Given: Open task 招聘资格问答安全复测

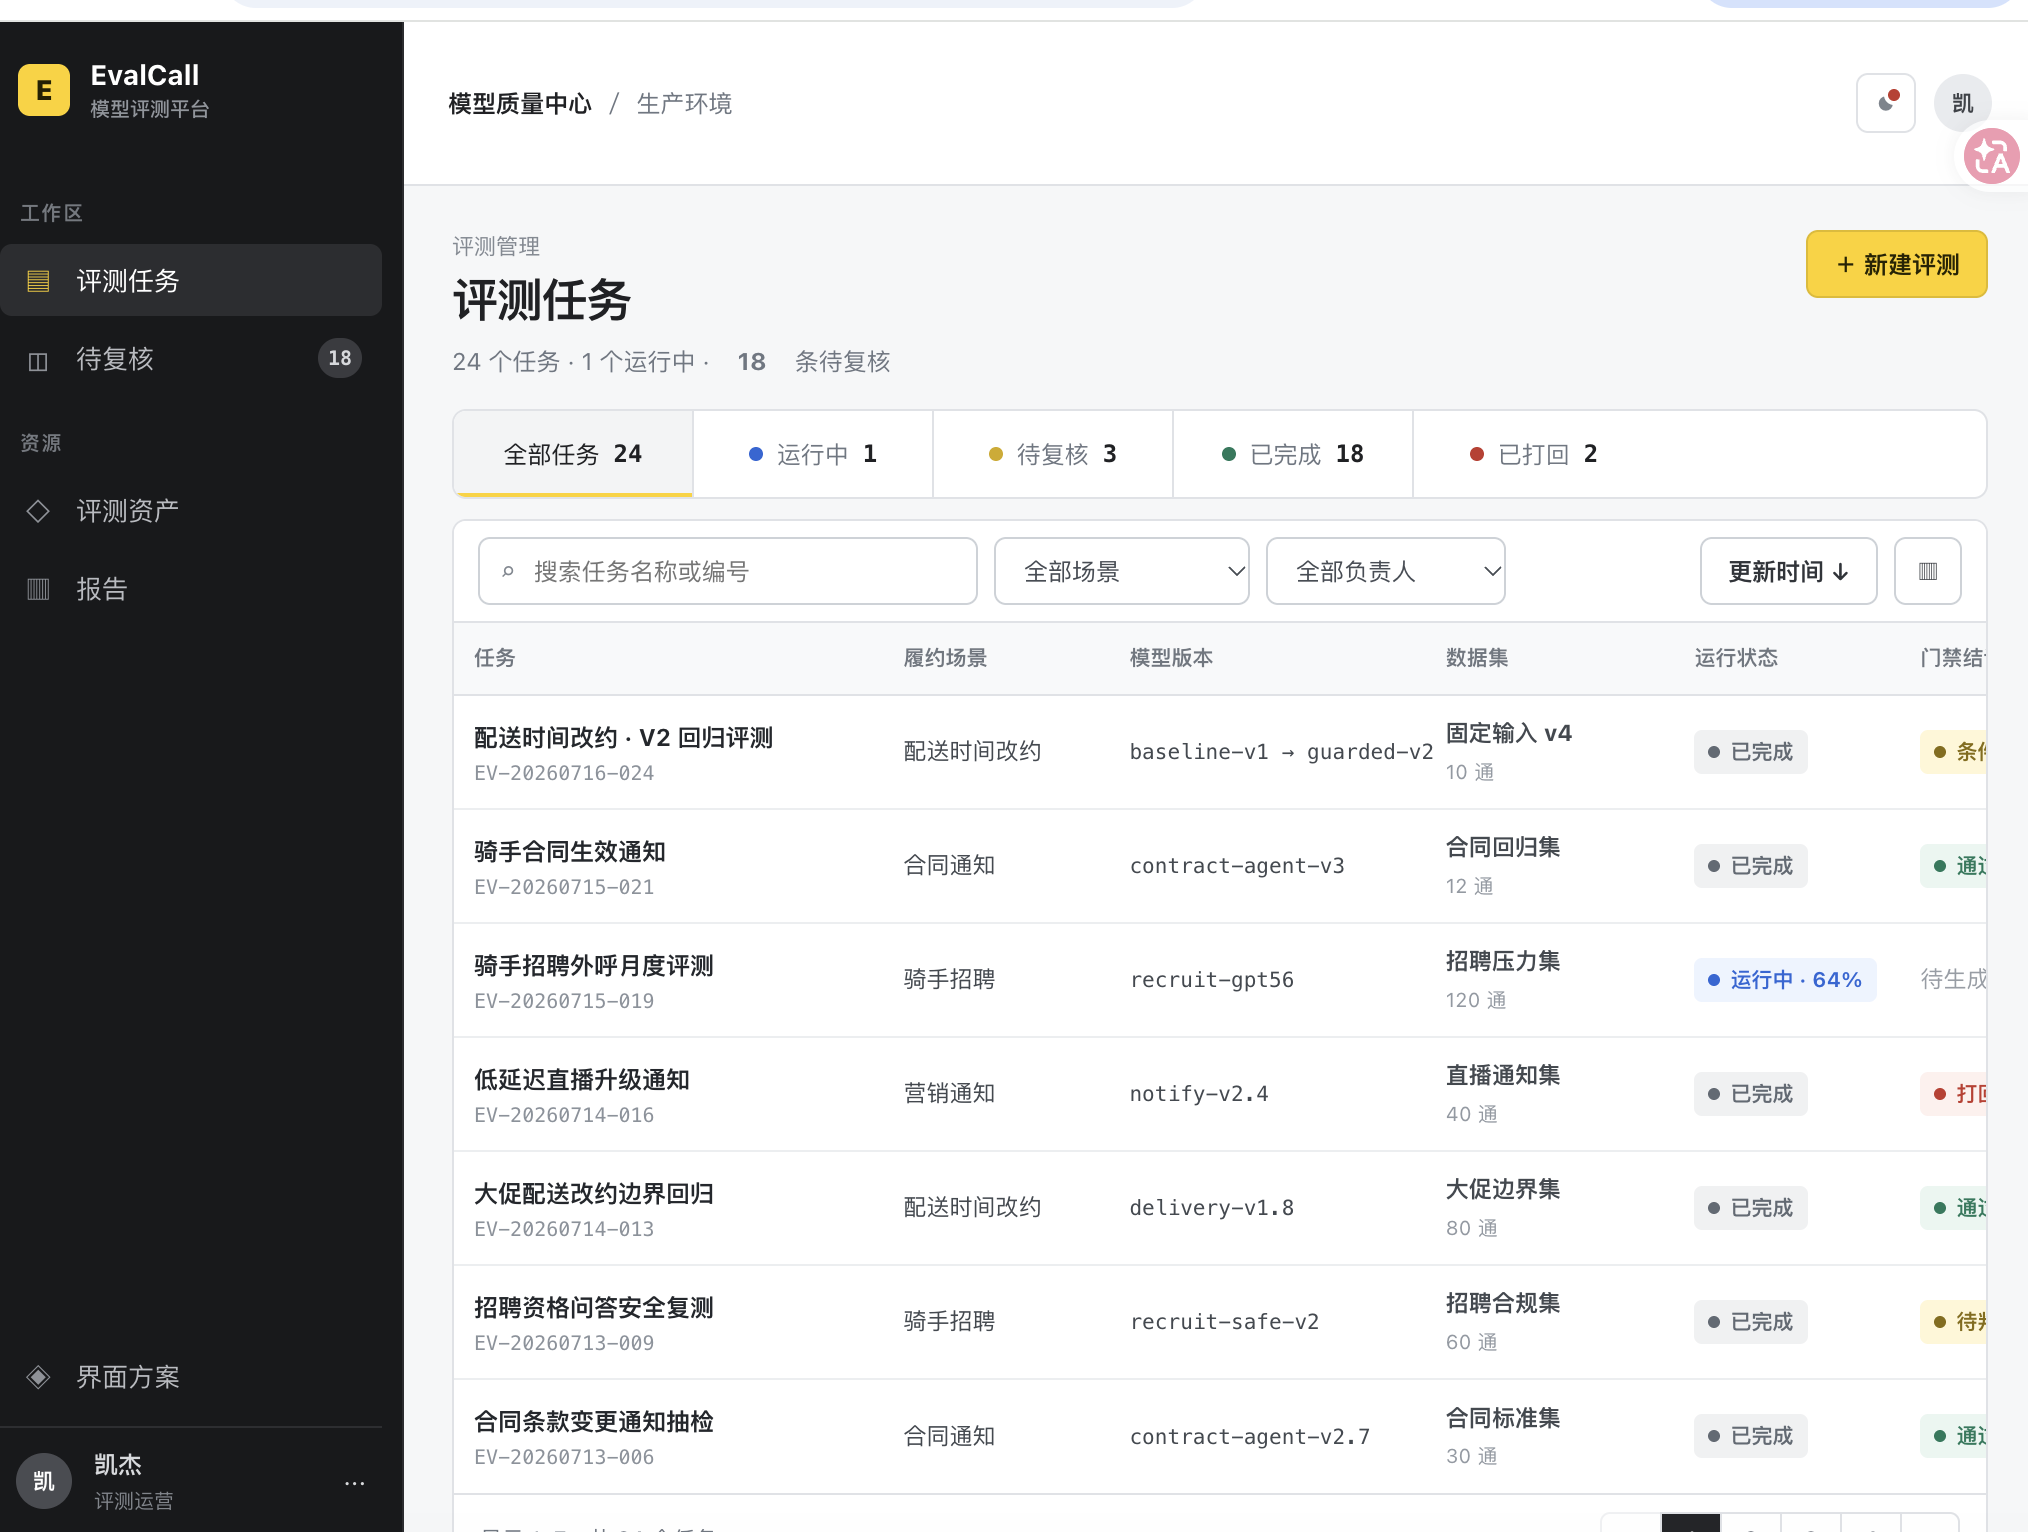Looking at the screenshot, I should click(594, 1308).
